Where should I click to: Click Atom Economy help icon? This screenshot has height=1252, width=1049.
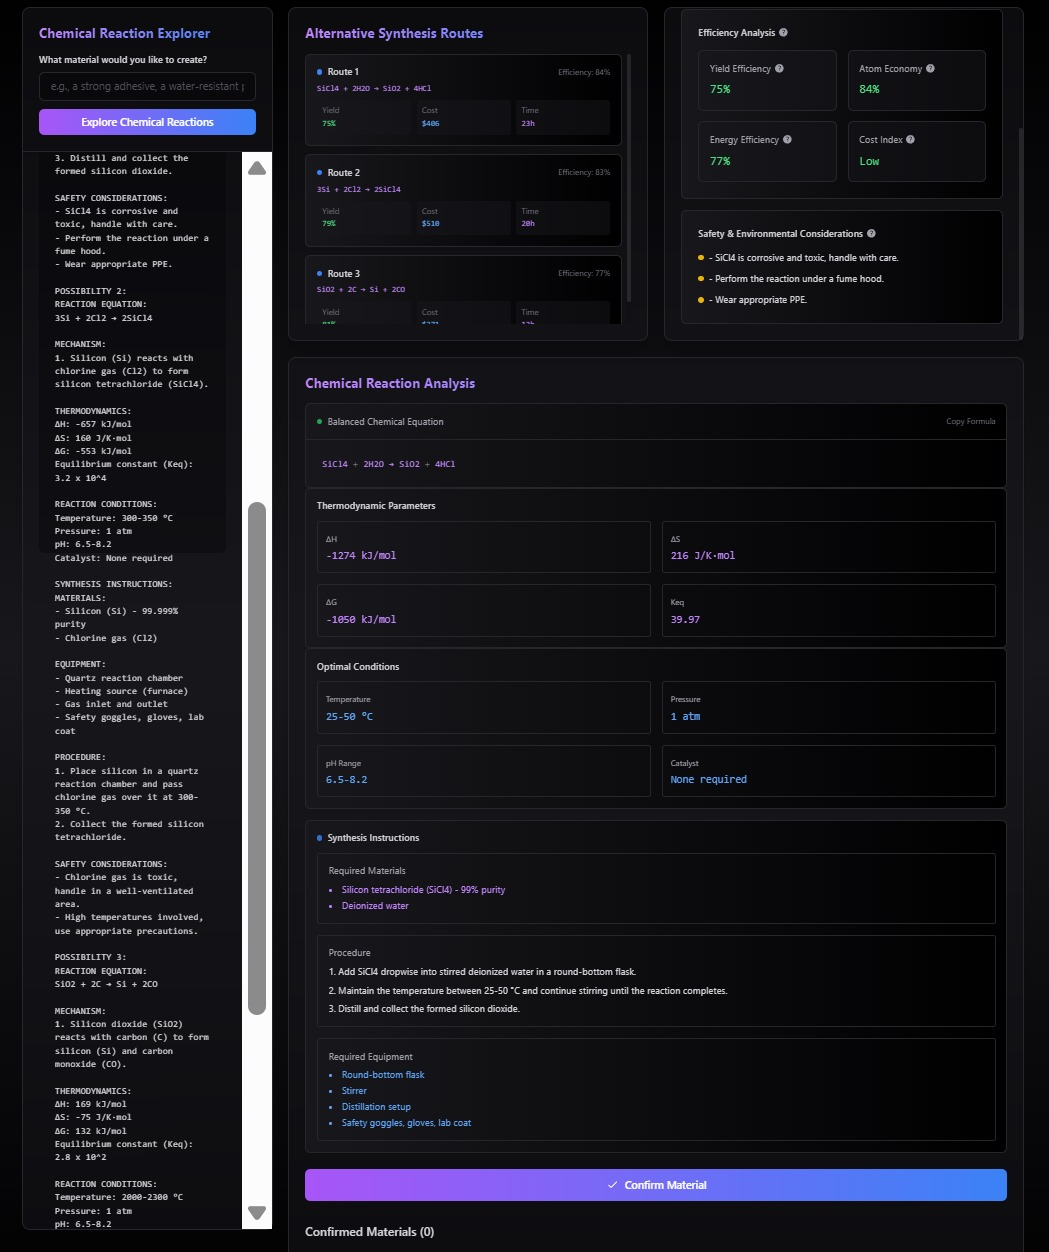coord(930,69)
